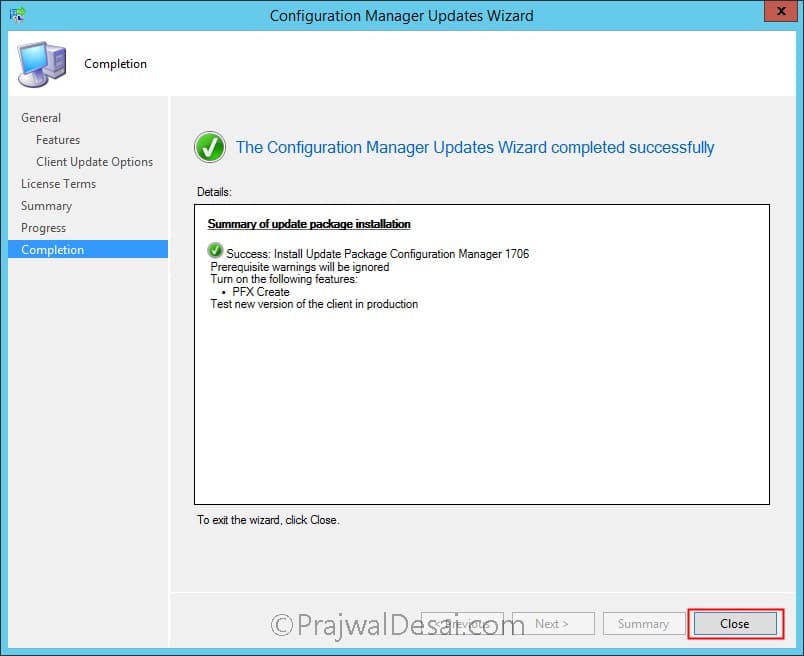Click the Summary button at the bottom

644,624
